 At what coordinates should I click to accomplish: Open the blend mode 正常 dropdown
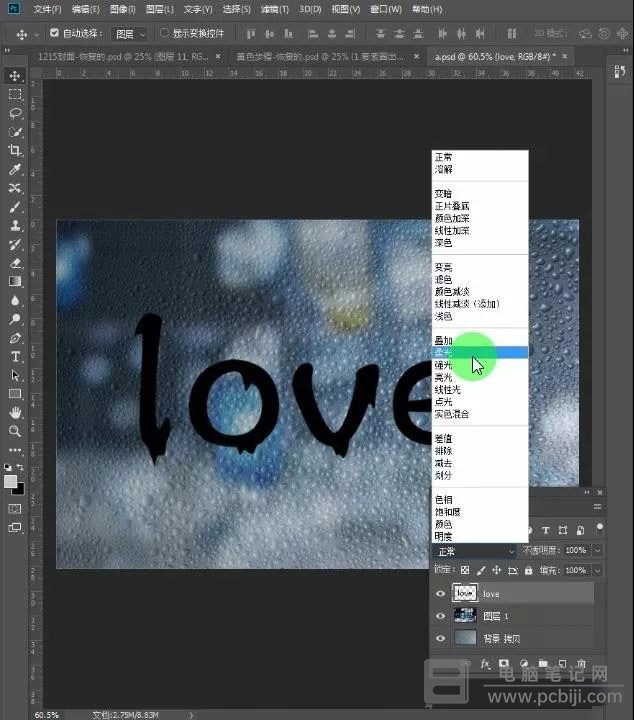[x=475, y=551]
